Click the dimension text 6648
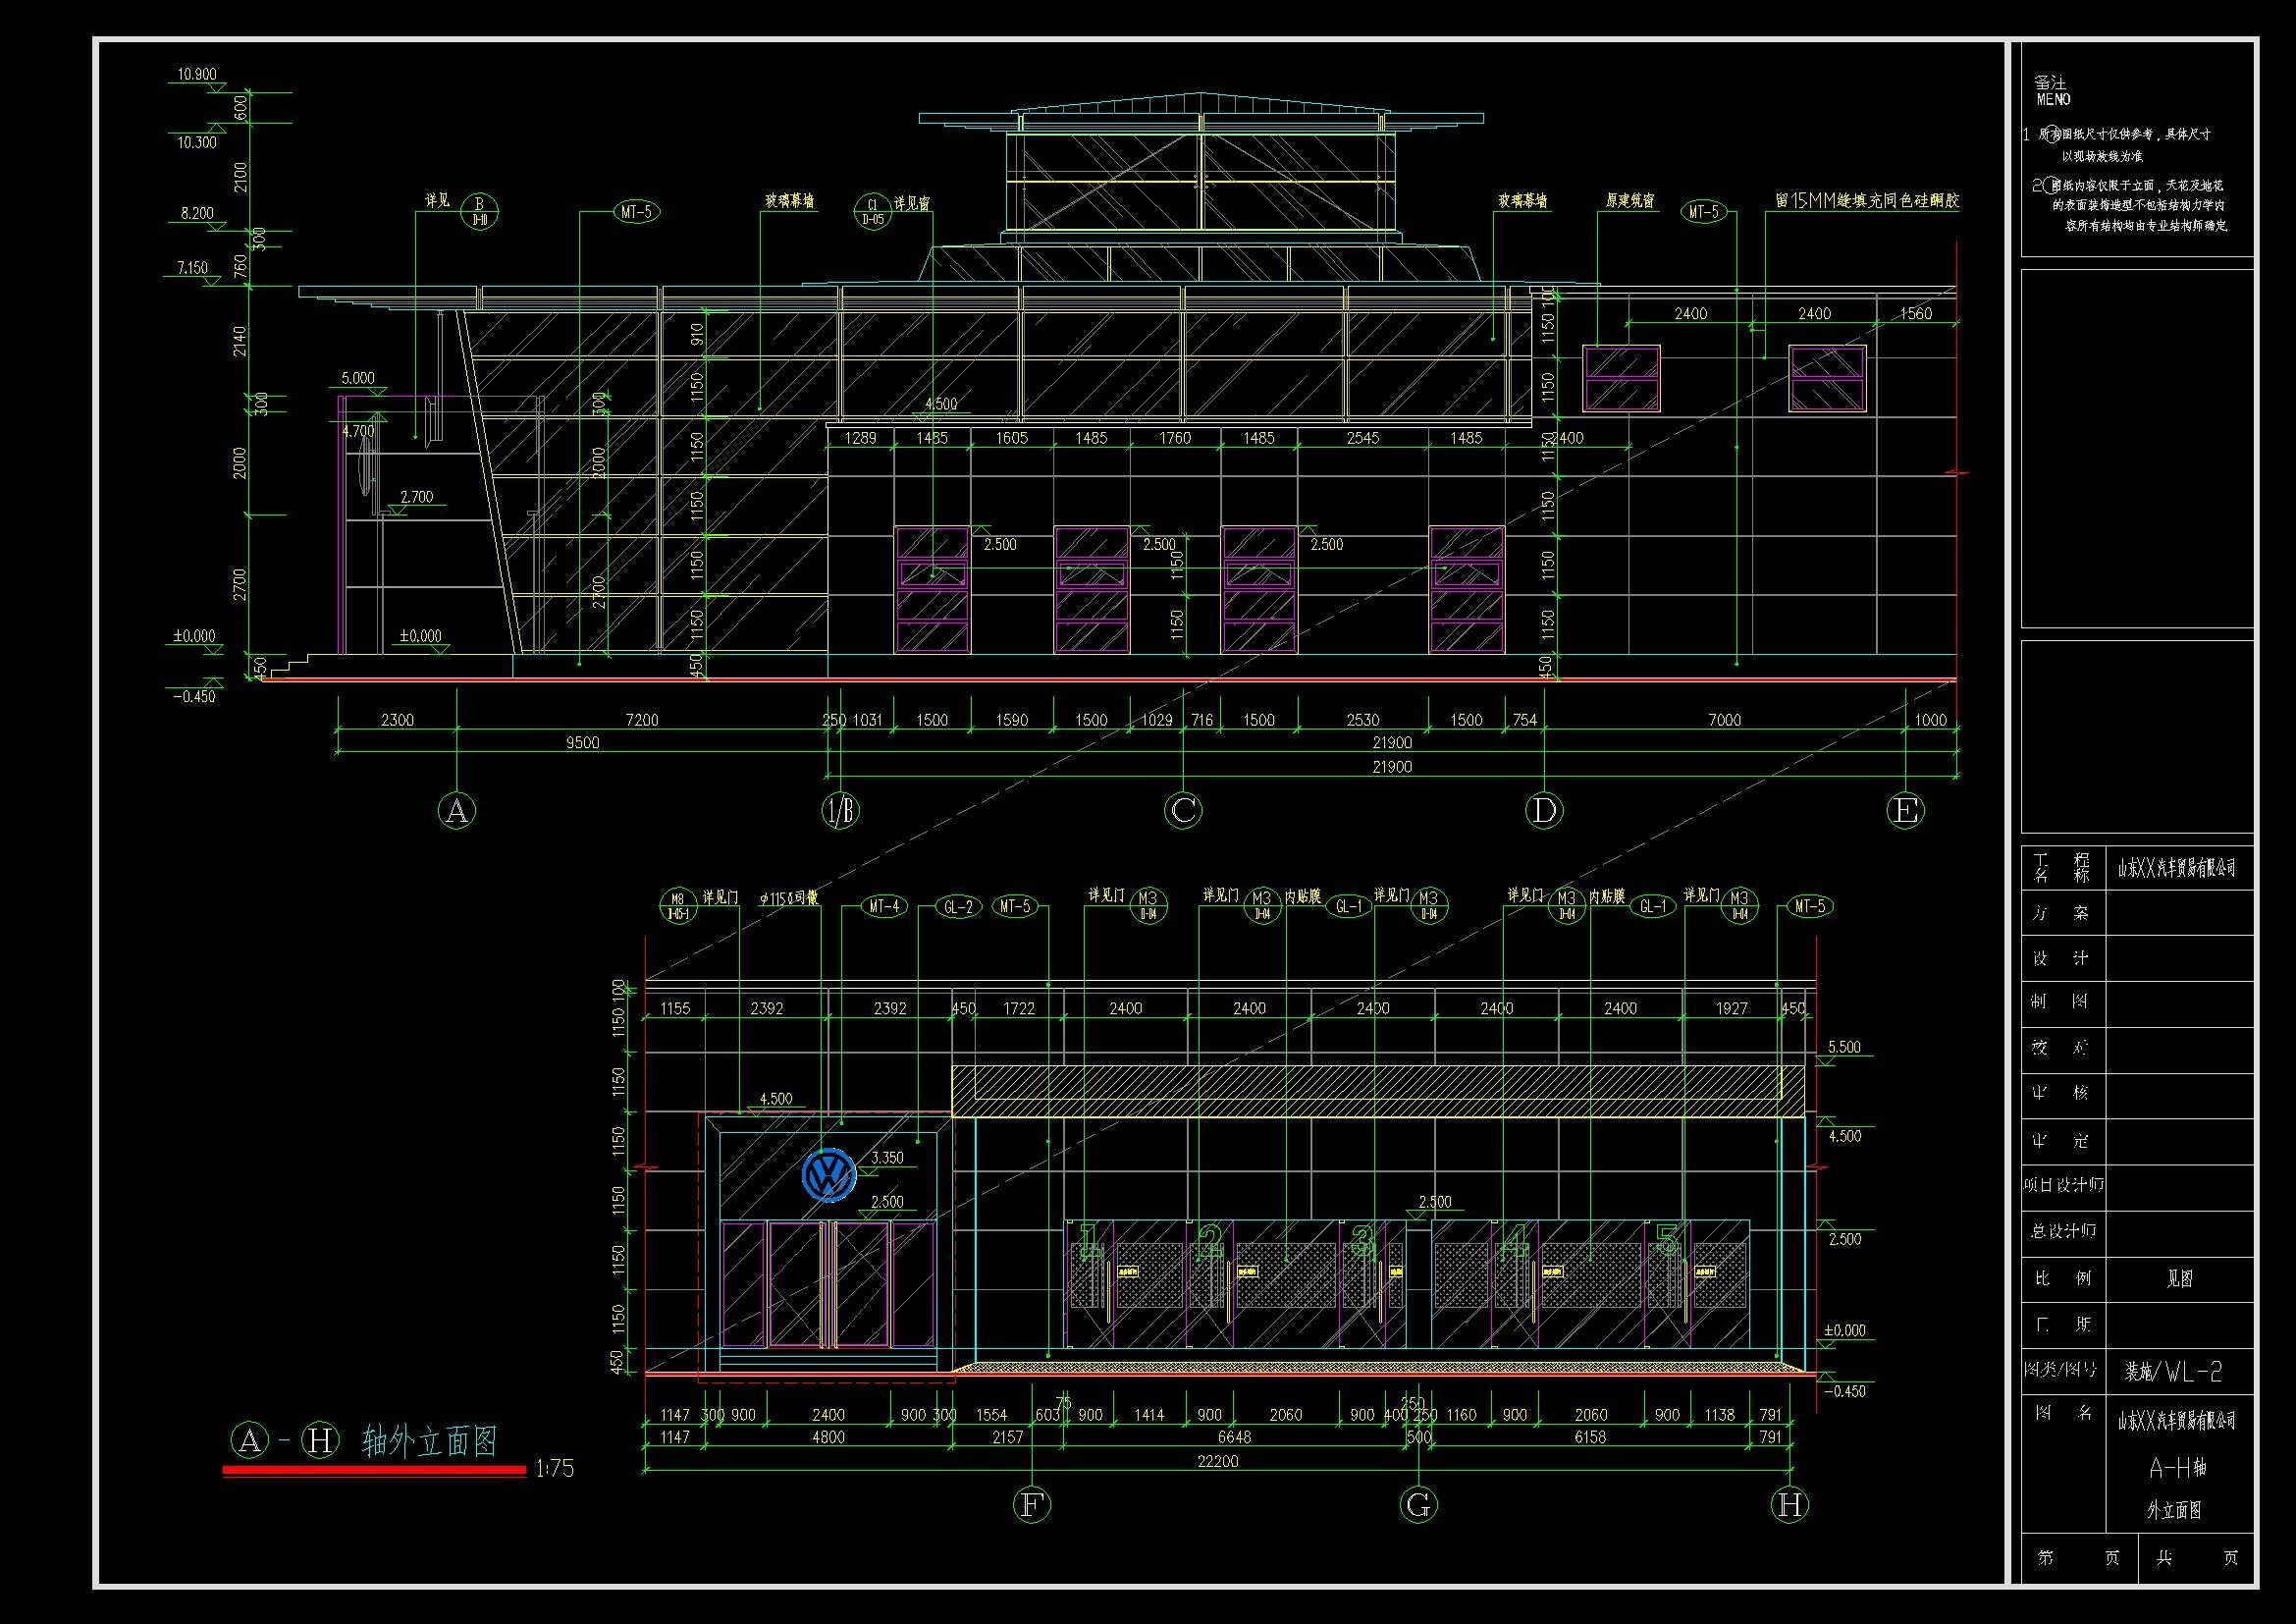 pyautogui.click(x=1235, y=1437)
